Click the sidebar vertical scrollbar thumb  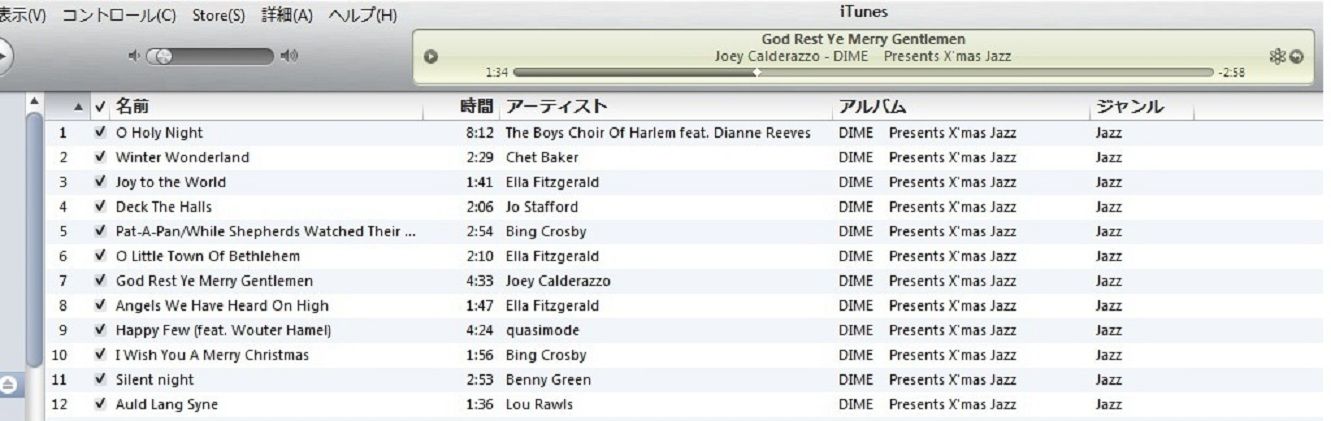[34, 240]
